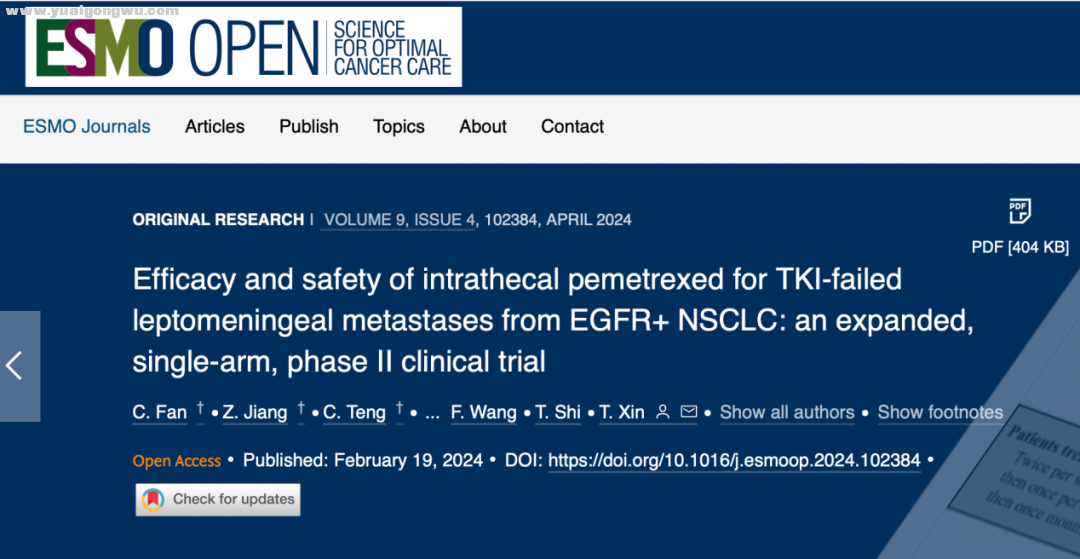Image resolution: width=1080 pixels, height=559 pixels.
Task: Open the Publish menu
Action: point(309,127)
